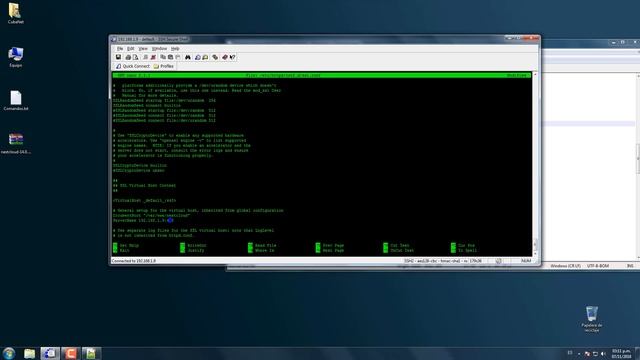Viewport: 640px width, 360px height.
Task: Click the volume icon in system tray
Action: (603, 353)
